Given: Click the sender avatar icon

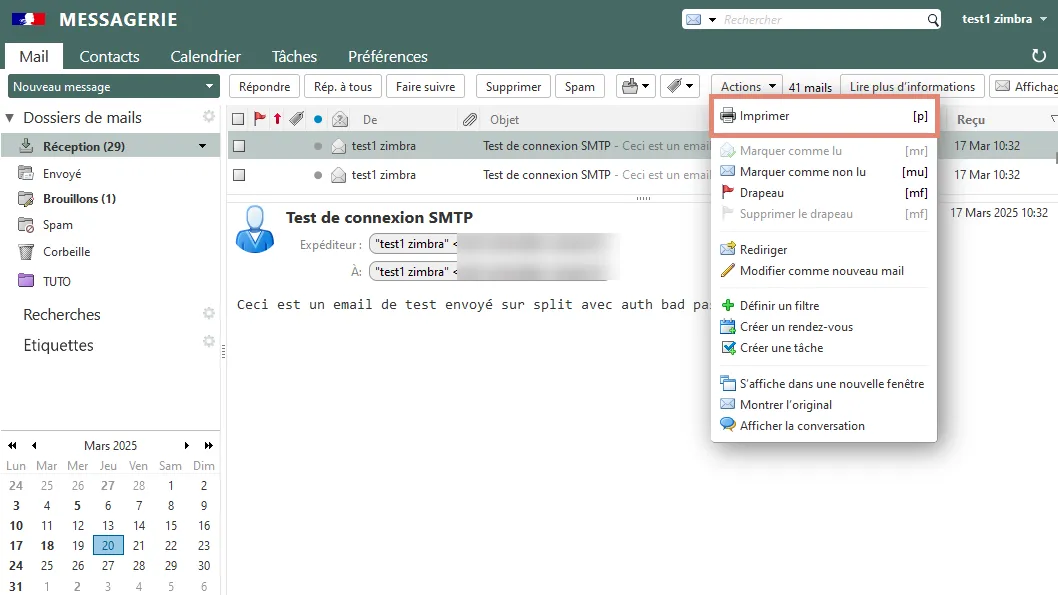Looking at the screenshot, I should [x=254, y=229].
